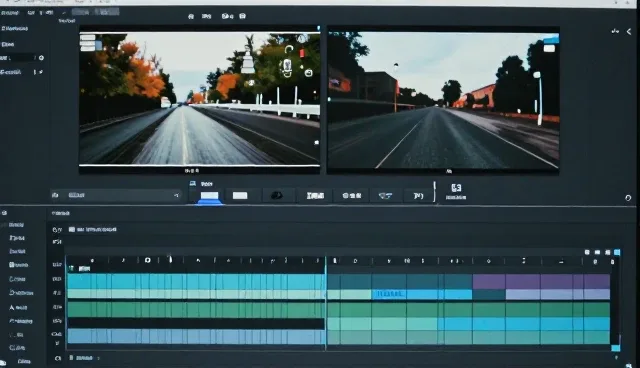This screenshot has height=368, width=640.
Task: Click the small icon left of the top-right chevron
Action: 615,31
